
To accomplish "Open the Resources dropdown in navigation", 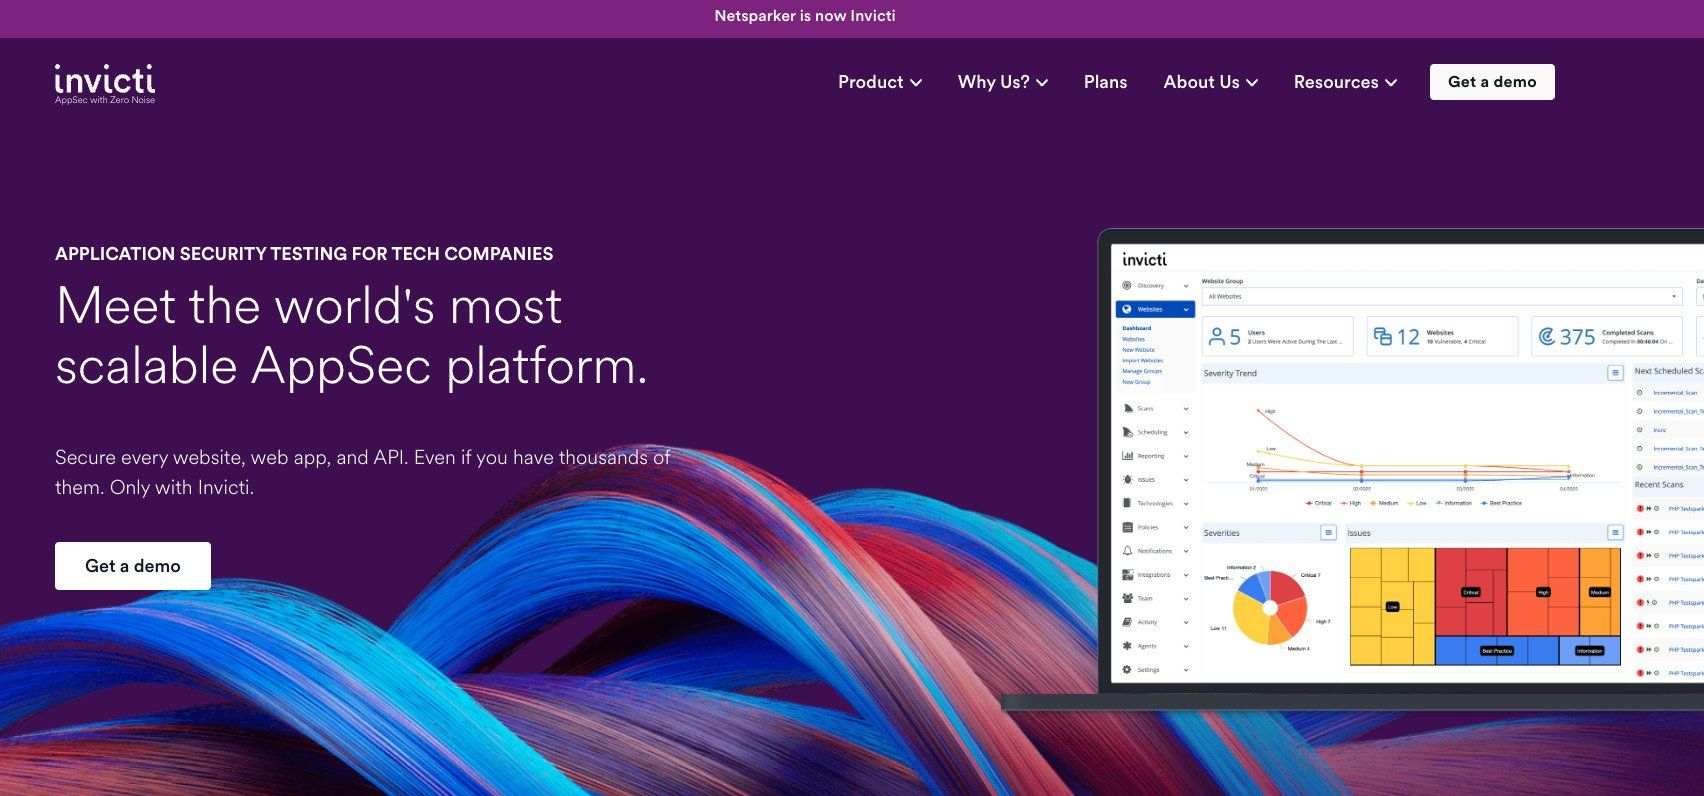I will [x=1344, y=82].
